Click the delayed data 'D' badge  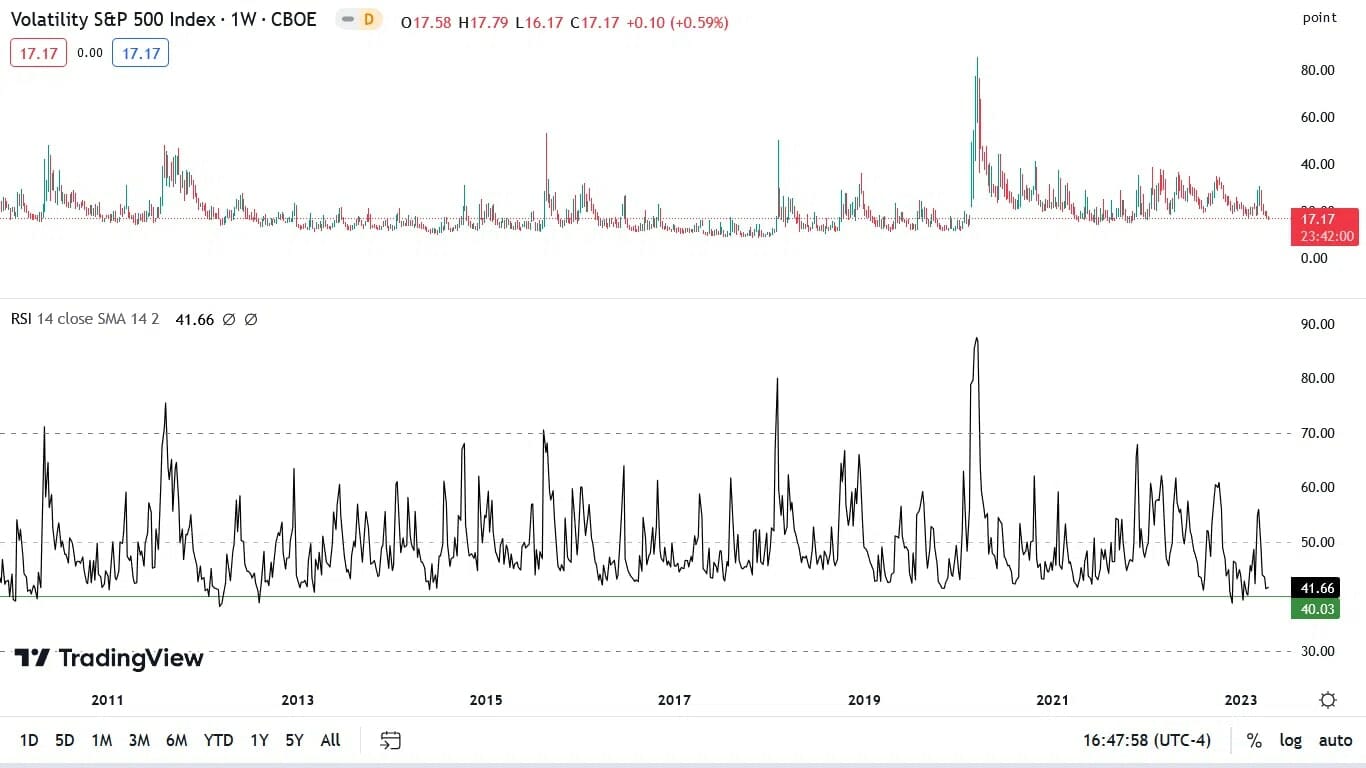369,19
